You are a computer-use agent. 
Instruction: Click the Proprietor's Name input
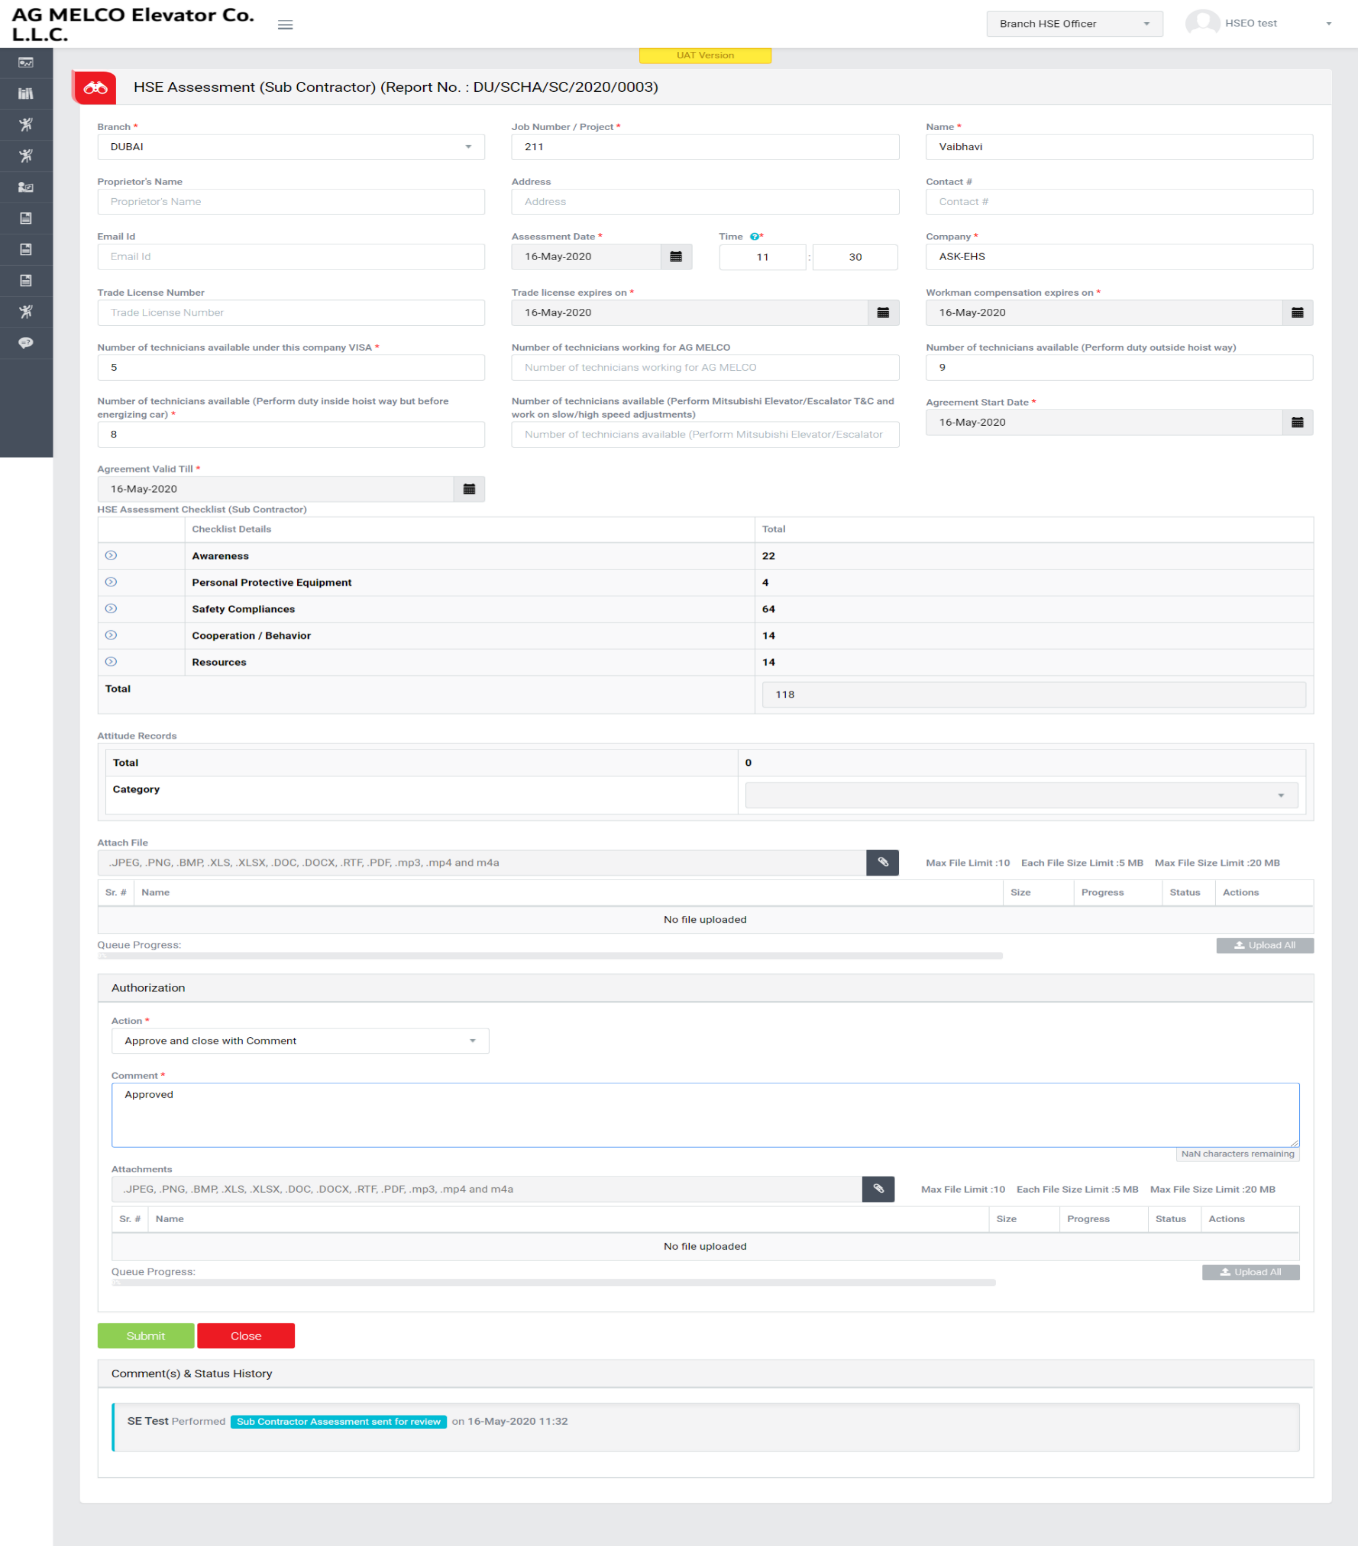click(x=291, y=202)
